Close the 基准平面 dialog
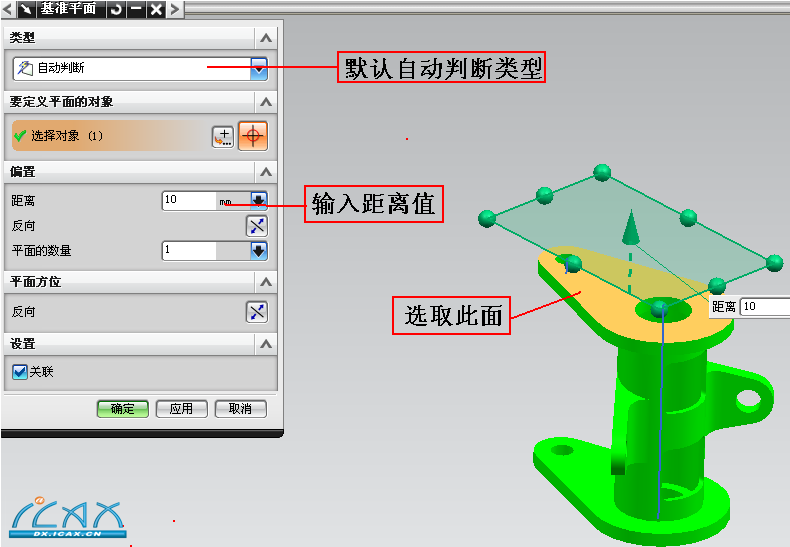Screen dimensions: 790x547 point(156,9)
